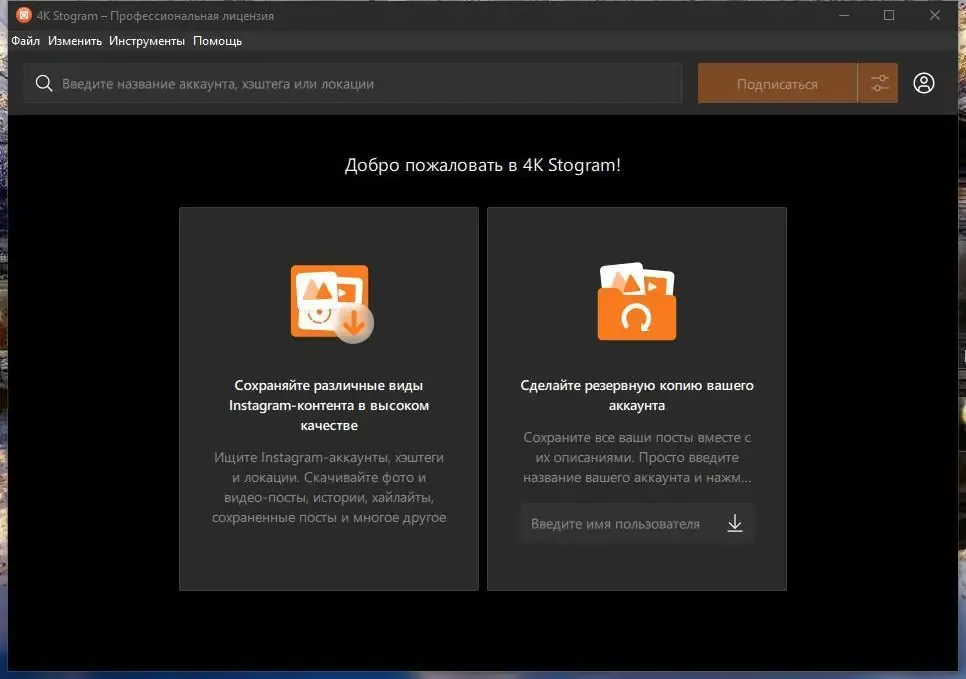
Task: Close the 4K Stogram window
Action: coord(935,15)
